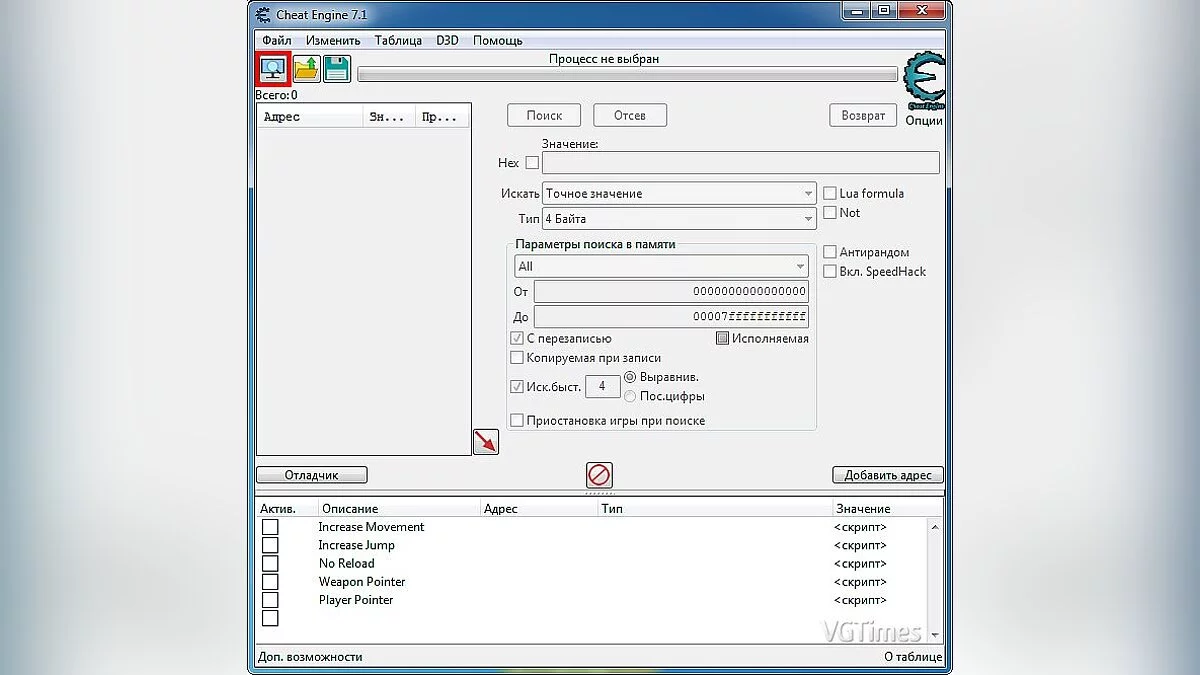1200x675 pixels.
Task: Select the Player Pointer entry
Action: point(356,600)
